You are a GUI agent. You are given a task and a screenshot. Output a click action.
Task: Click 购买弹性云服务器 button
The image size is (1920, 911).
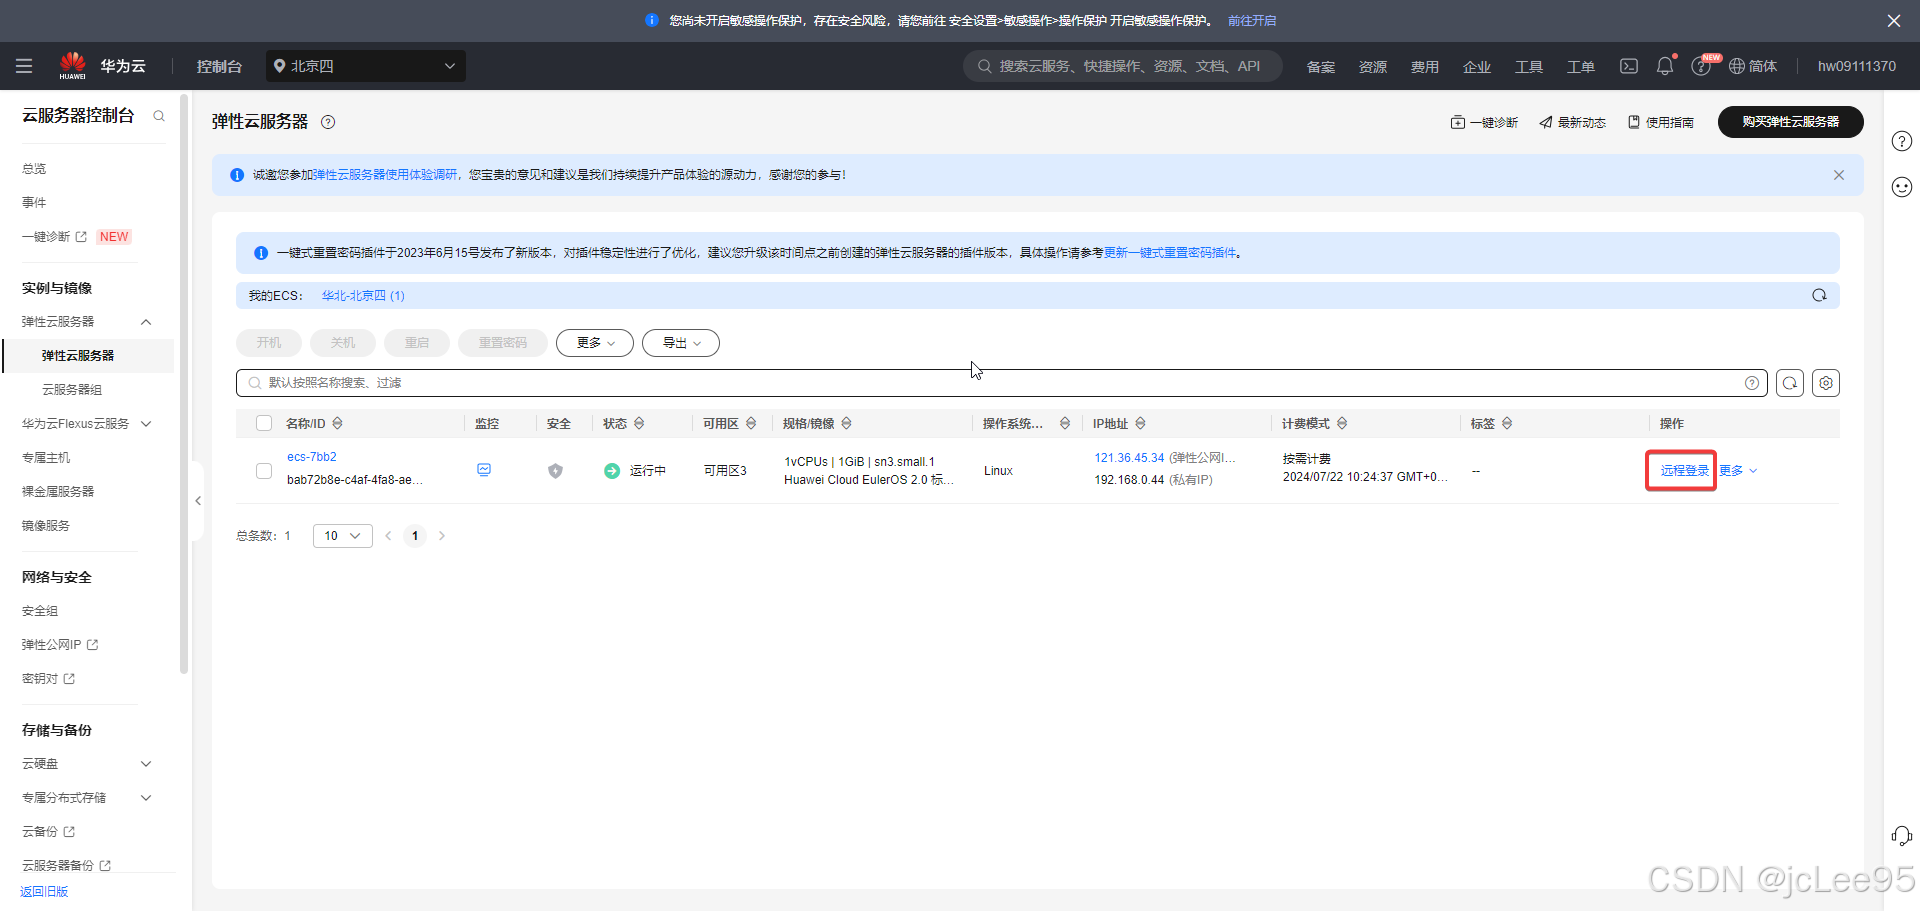(x=1791, y=122)
